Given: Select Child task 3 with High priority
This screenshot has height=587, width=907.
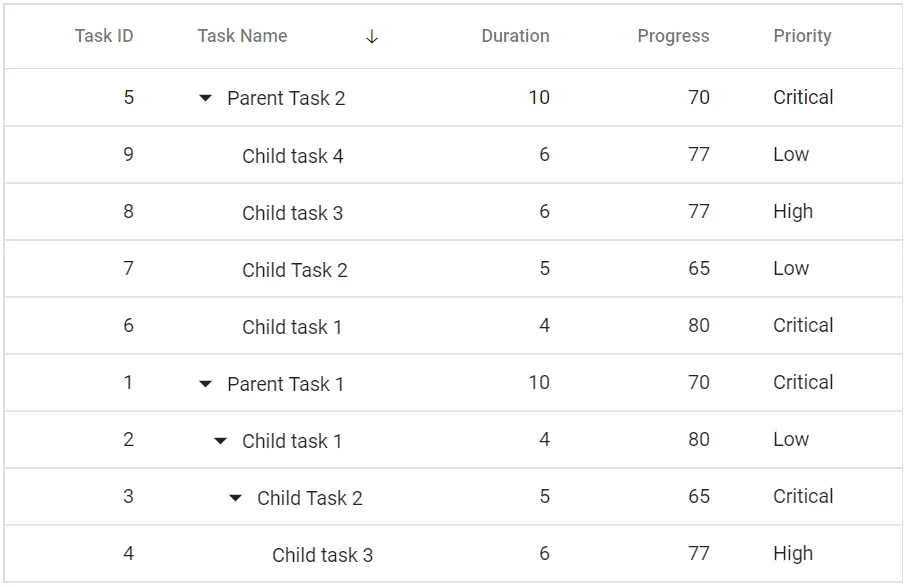Looking at the screenshot, I should (x=292, y=212).
